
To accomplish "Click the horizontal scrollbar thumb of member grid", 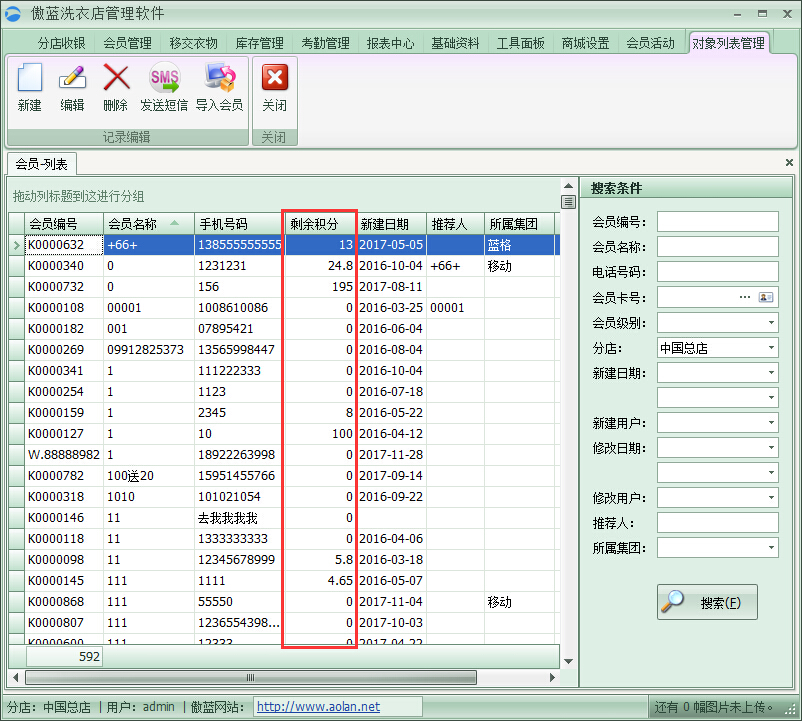I will pos(251,678).
